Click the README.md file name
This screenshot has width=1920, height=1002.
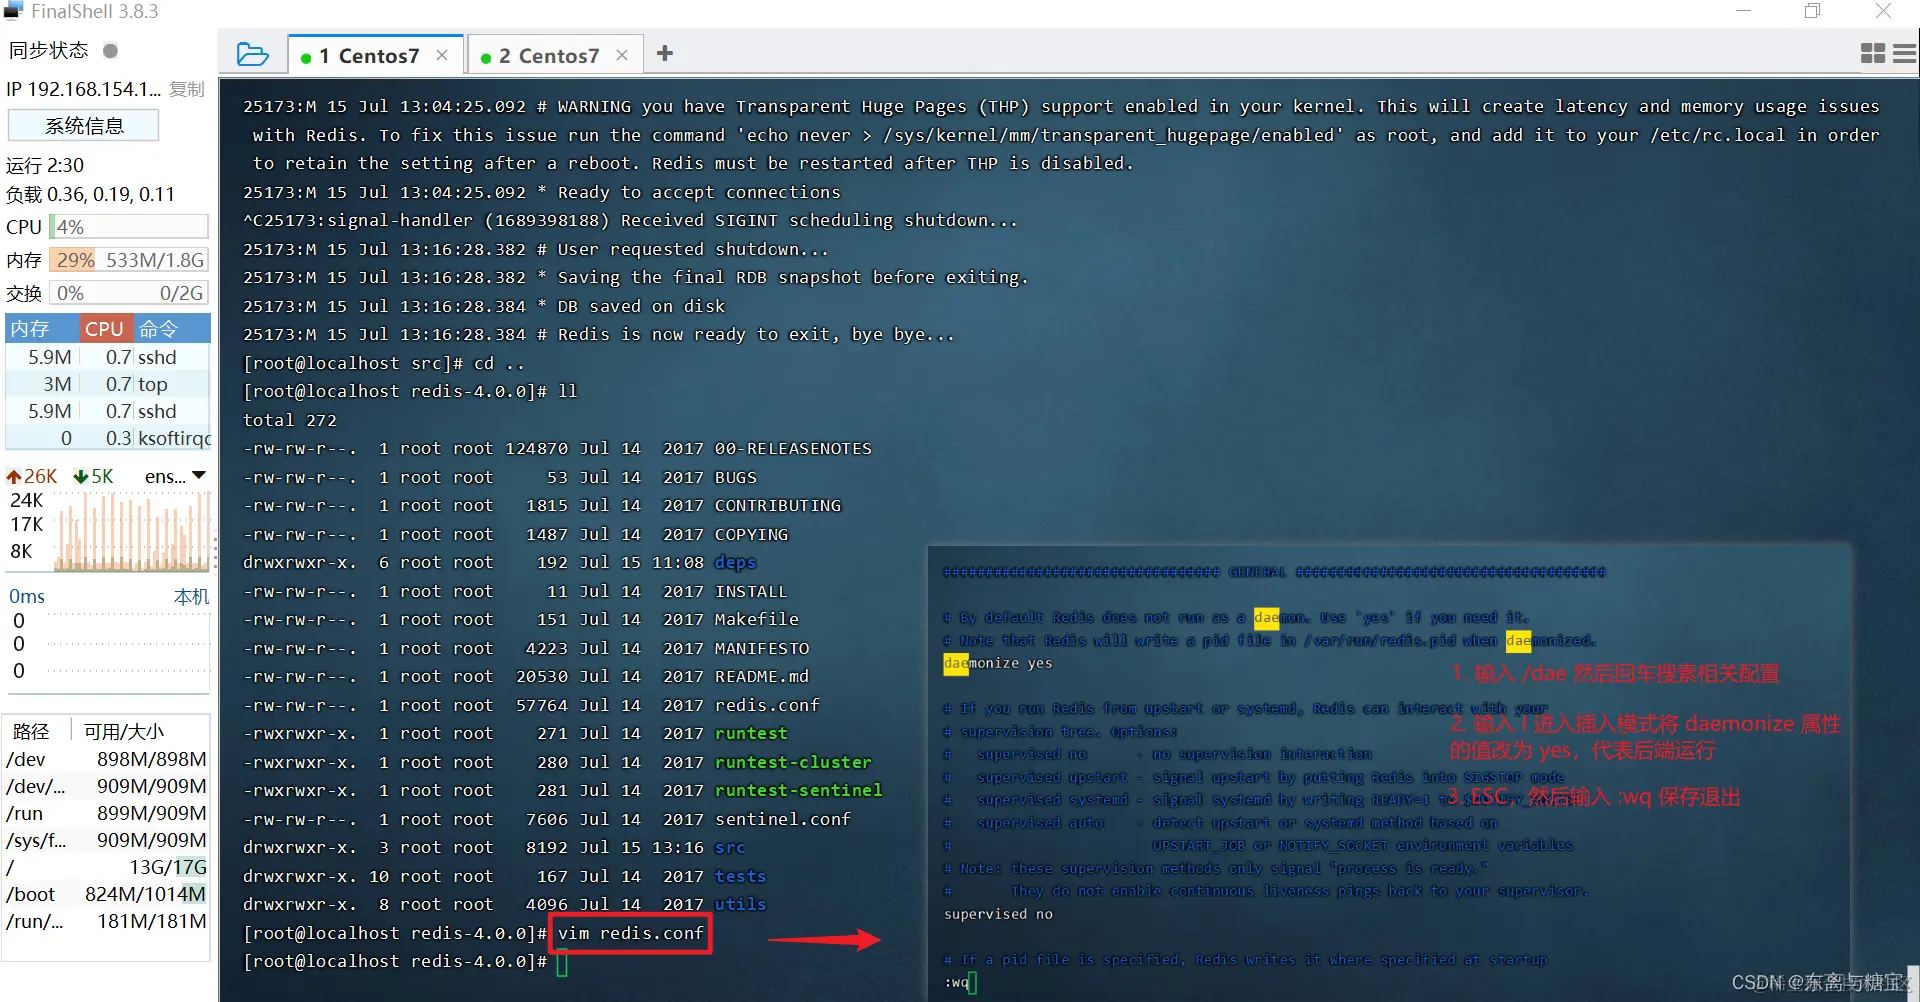click(762, 676)
